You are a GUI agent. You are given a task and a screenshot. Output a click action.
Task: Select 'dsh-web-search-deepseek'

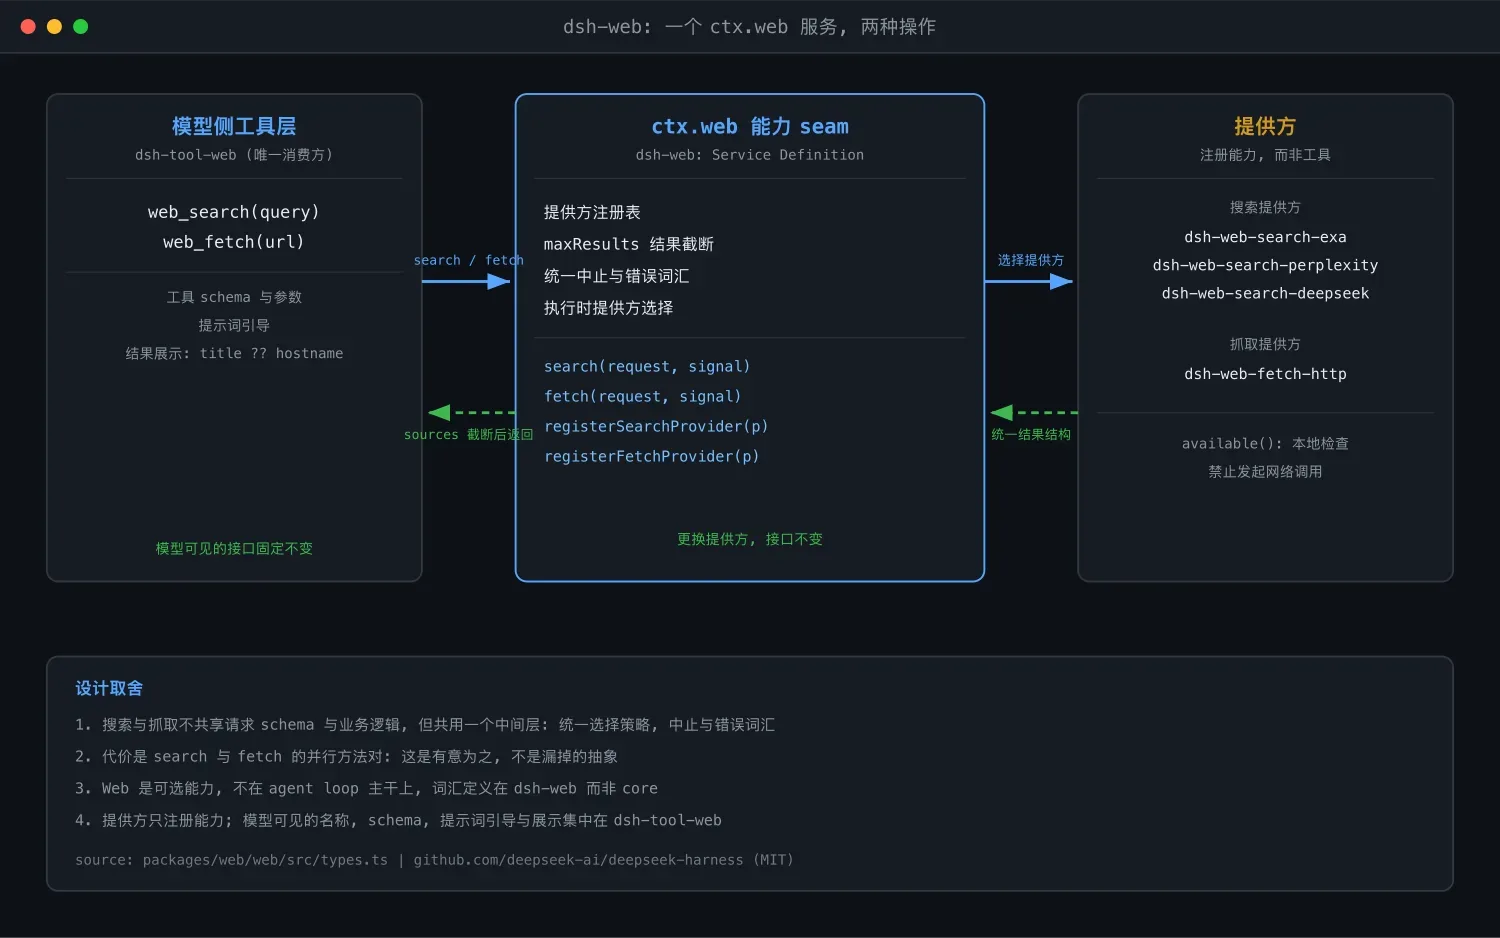click(x=1265, y=293)
